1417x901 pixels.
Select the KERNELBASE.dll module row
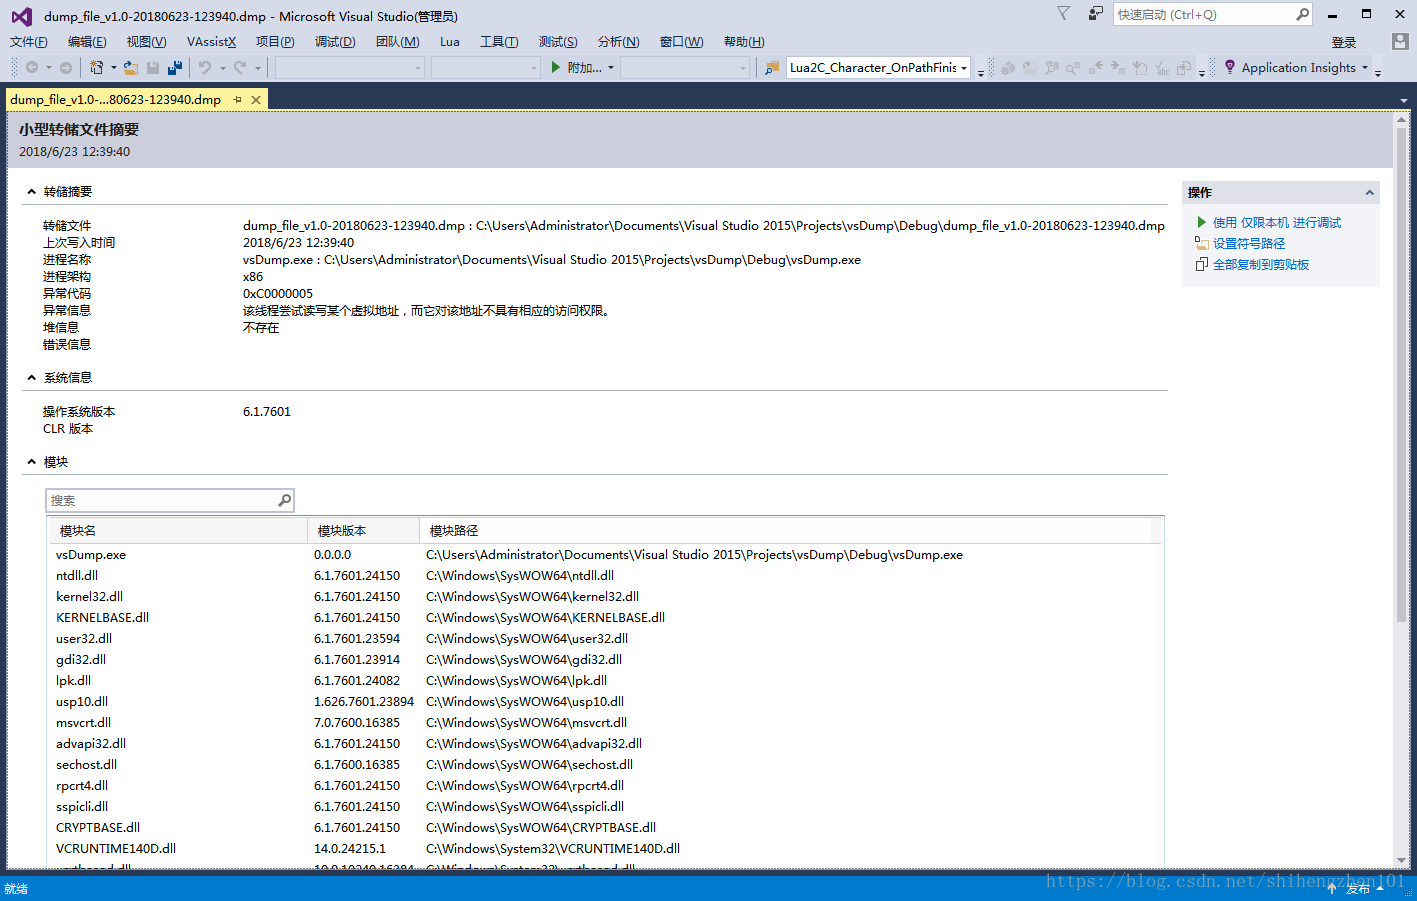click(605, 618)
